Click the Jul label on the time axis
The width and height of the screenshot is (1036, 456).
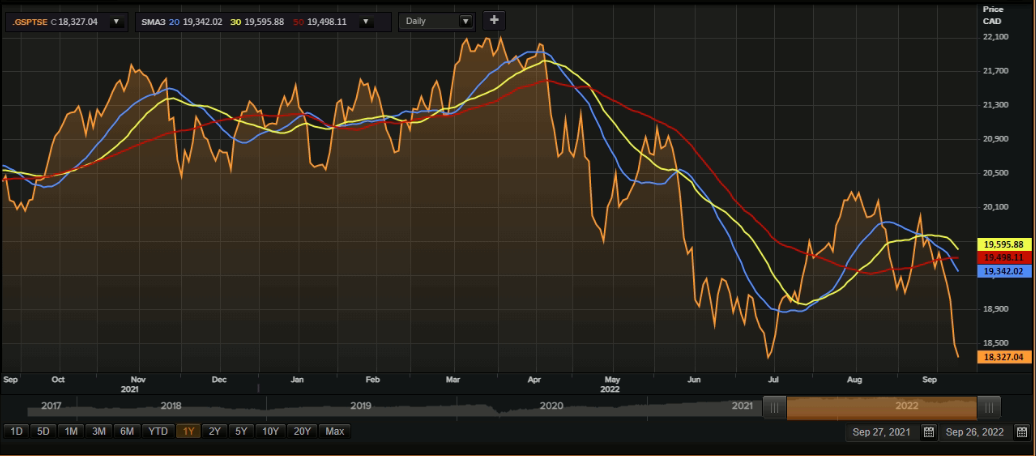point(772,380)
